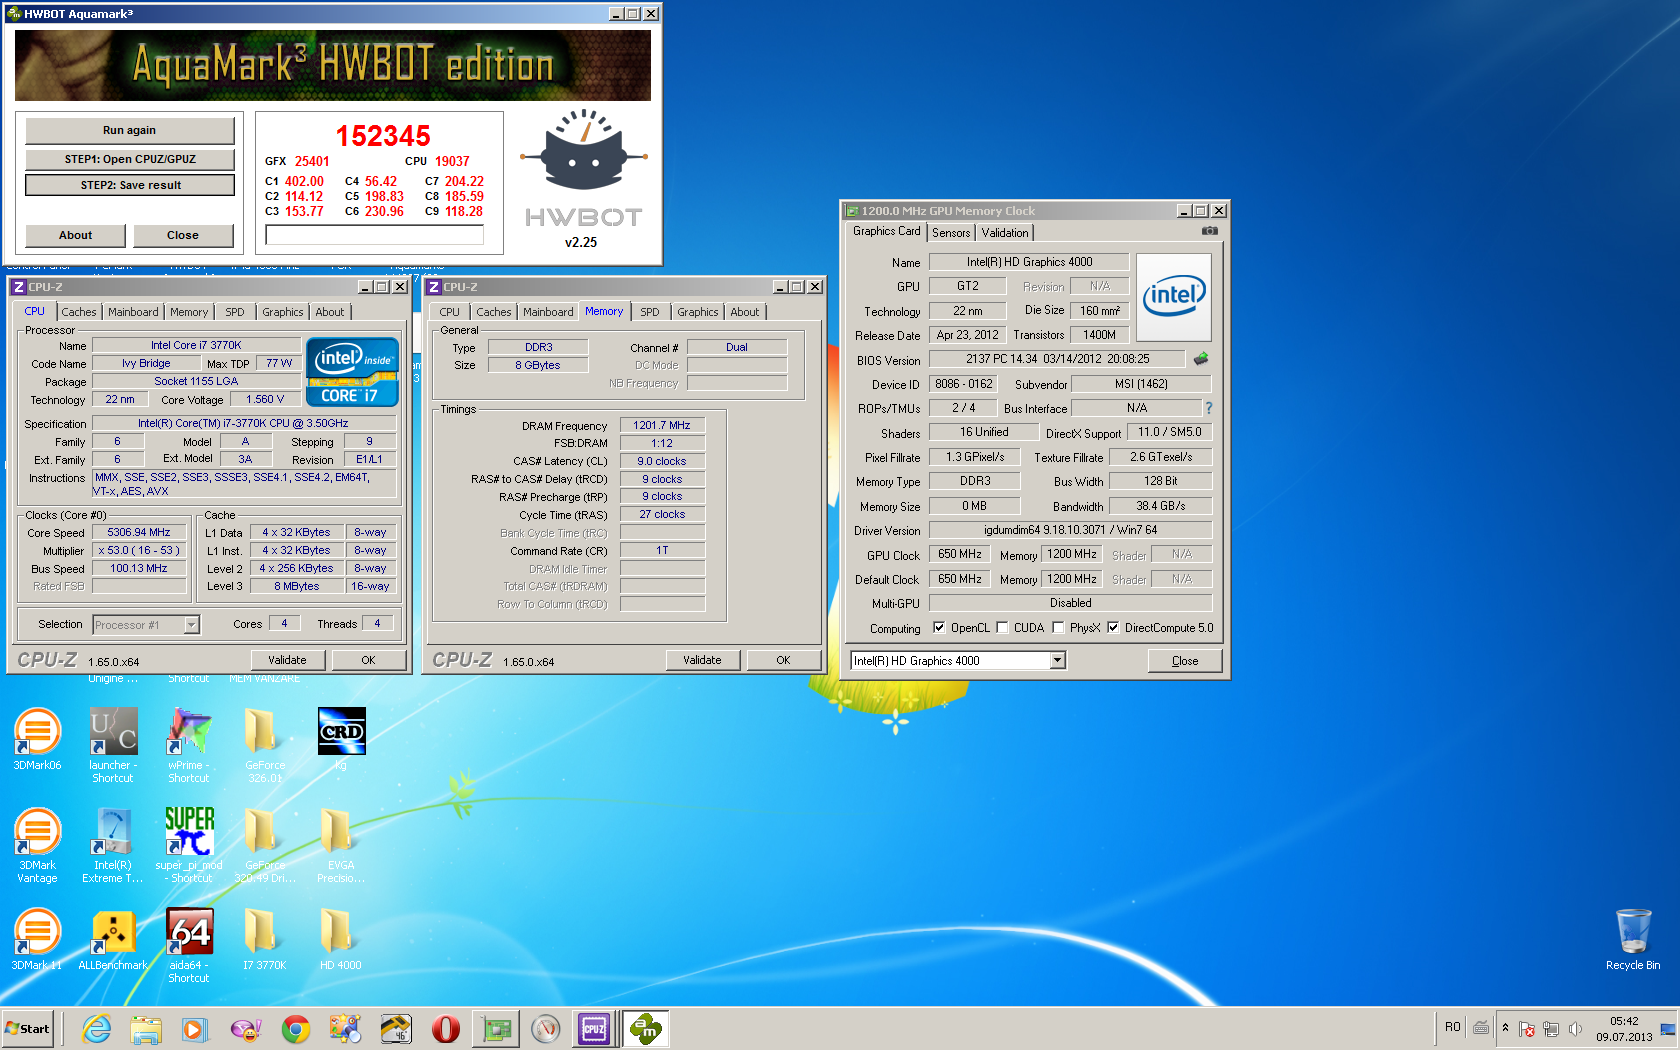This screenshot has width=1680, height=1050.
Task: Select Core Speed value 5306.94 MHz
Action: coord(139,533)
